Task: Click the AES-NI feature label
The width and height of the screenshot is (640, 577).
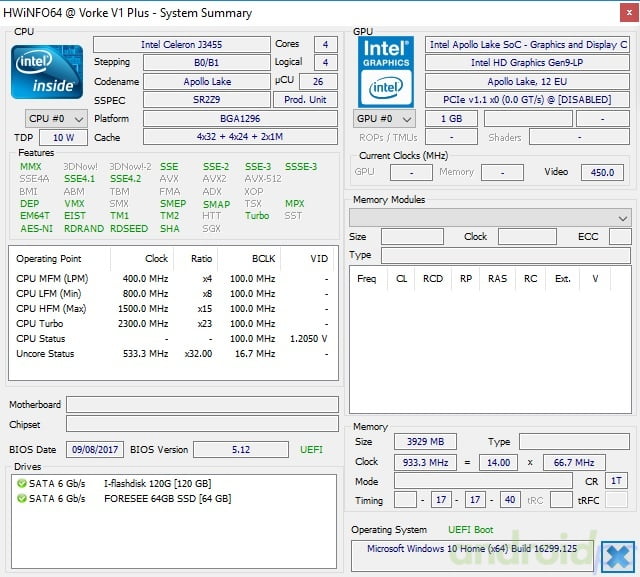Action: (x=36, y=229)
